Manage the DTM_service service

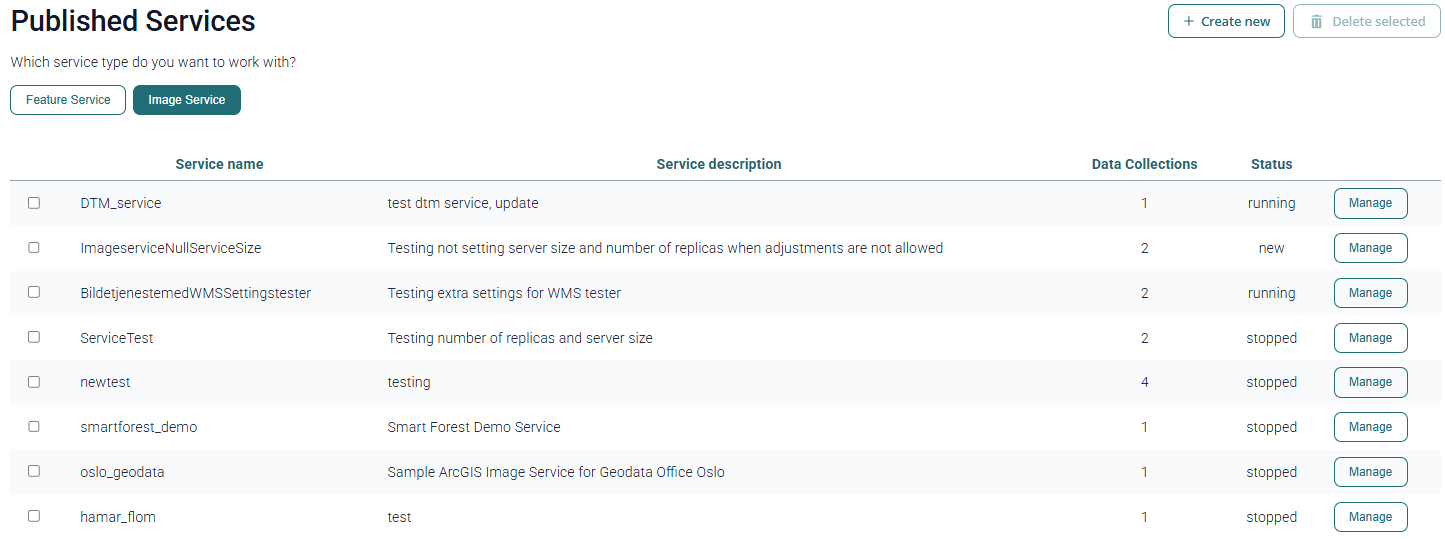click(x=1370, y=203)
